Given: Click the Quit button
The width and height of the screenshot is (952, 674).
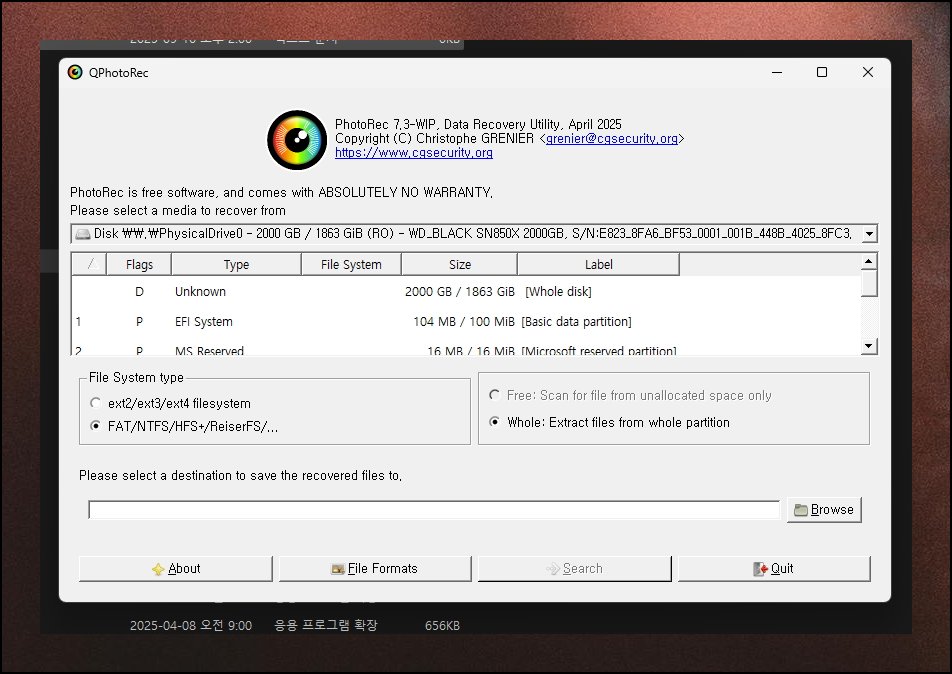Looking at the screenshot, I should click(774, 569).
